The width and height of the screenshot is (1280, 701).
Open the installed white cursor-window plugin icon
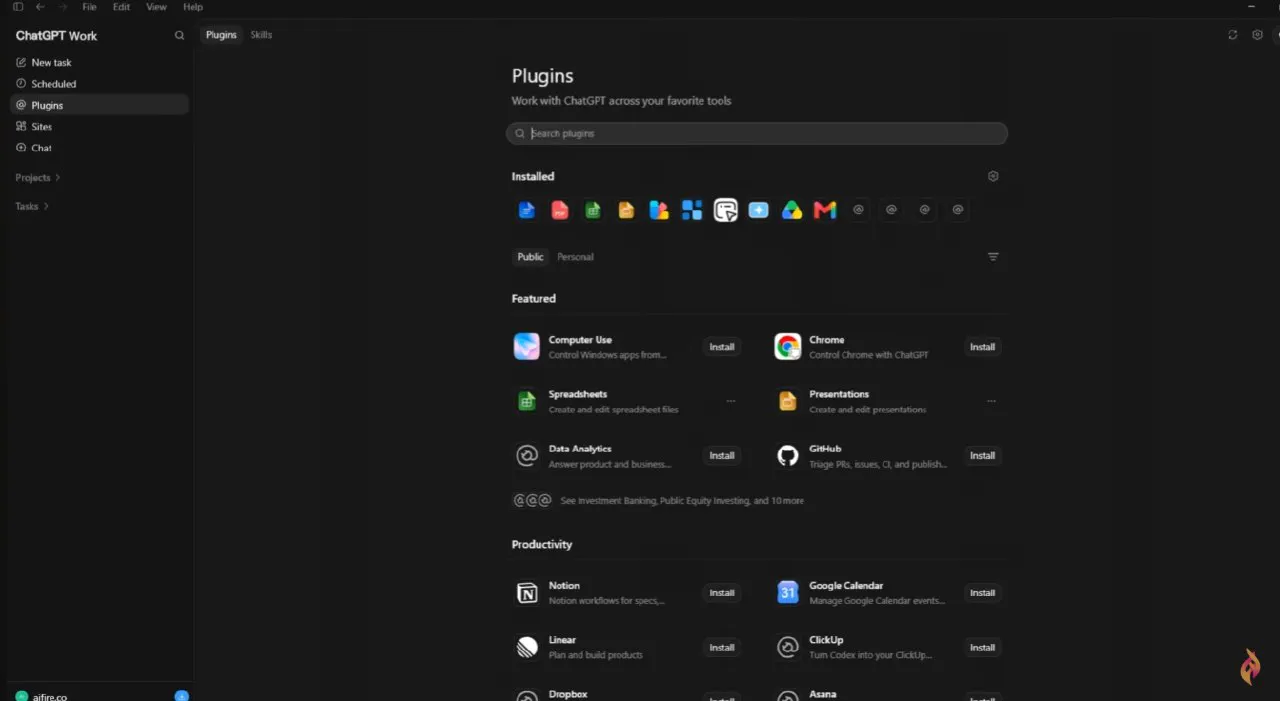click(726, 210)
